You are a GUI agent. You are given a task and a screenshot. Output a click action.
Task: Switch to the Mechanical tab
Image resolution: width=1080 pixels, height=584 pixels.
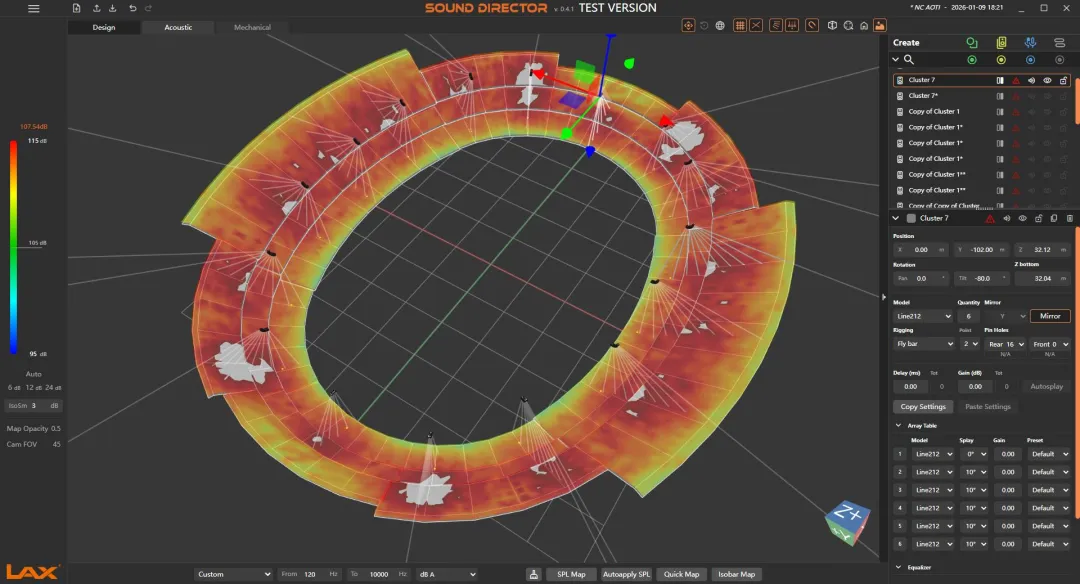click(x=252, y=27)
